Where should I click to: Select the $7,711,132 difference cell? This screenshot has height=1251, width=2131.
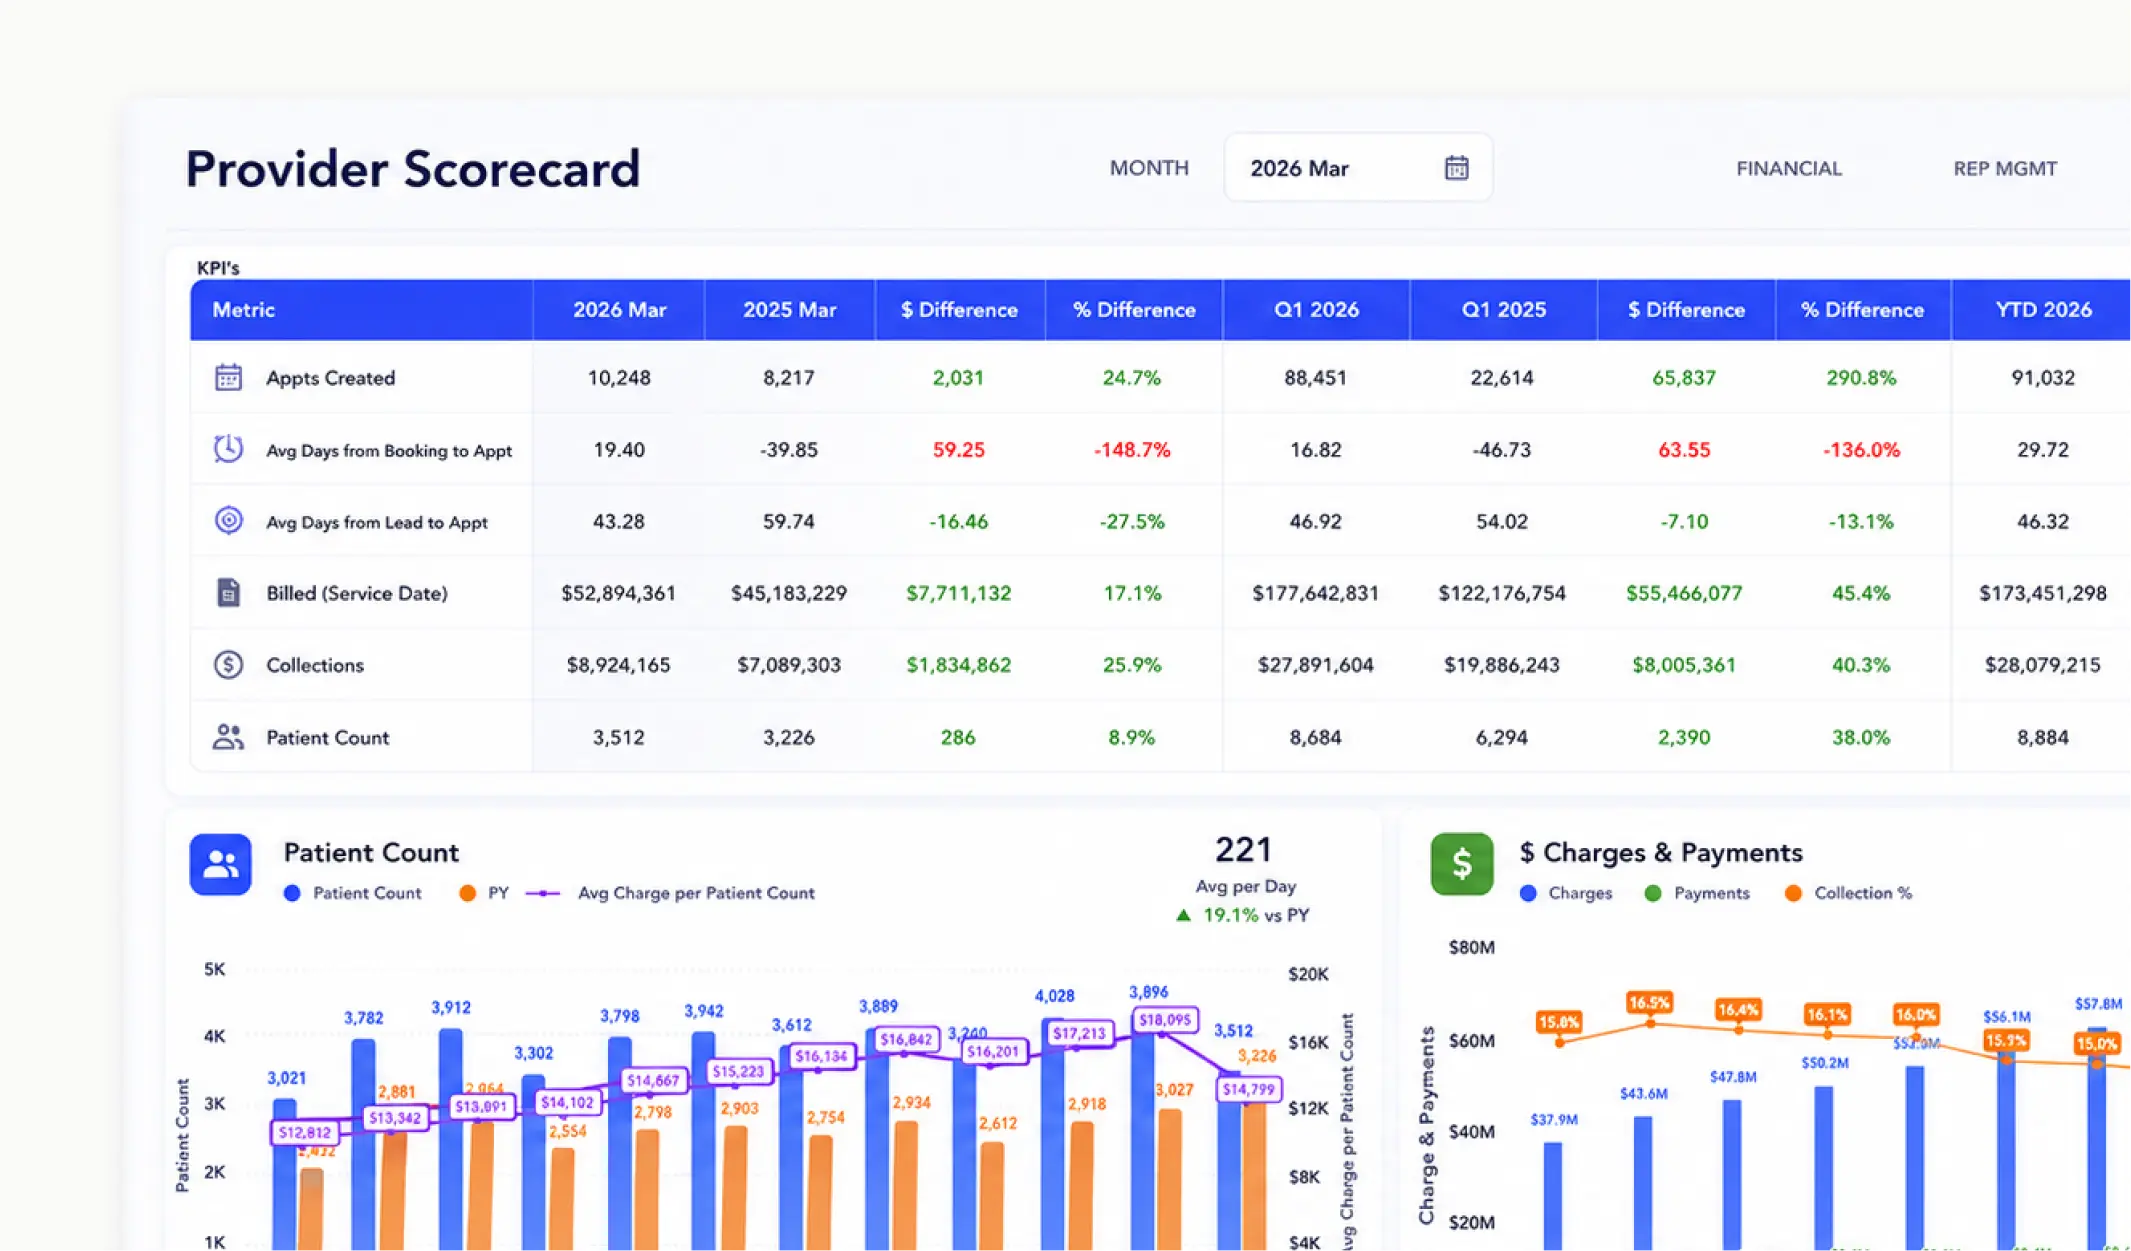pos(958,593)
